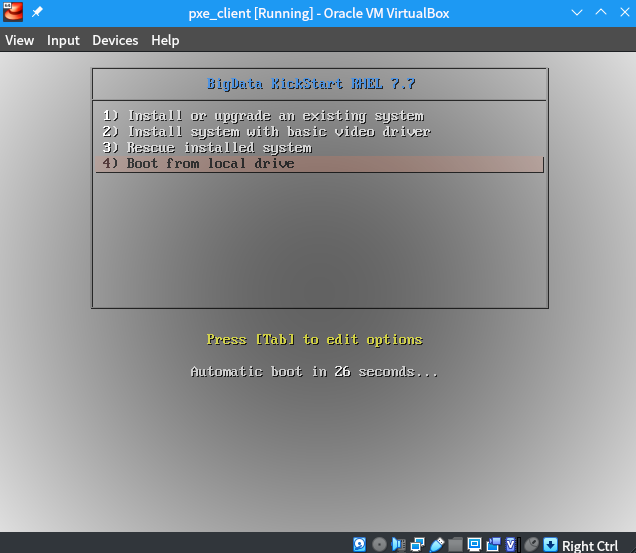The height and width of the screenshot is (553, 636).
Task: Click the display settings status icon
Action: pos(474,544)
